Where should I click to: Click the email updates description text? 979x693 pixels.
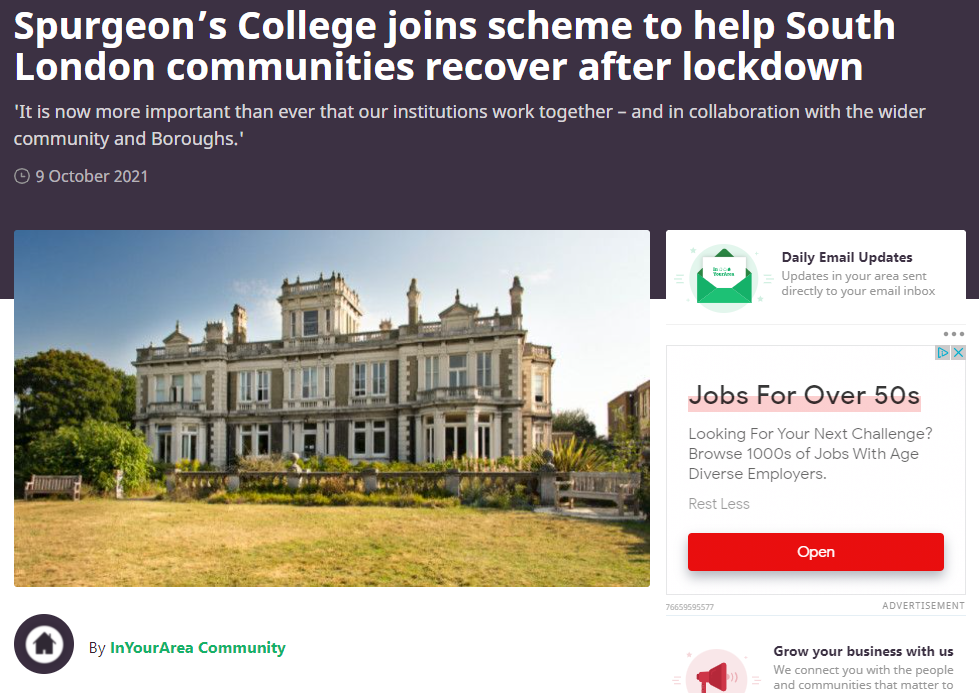click(858, 283)
